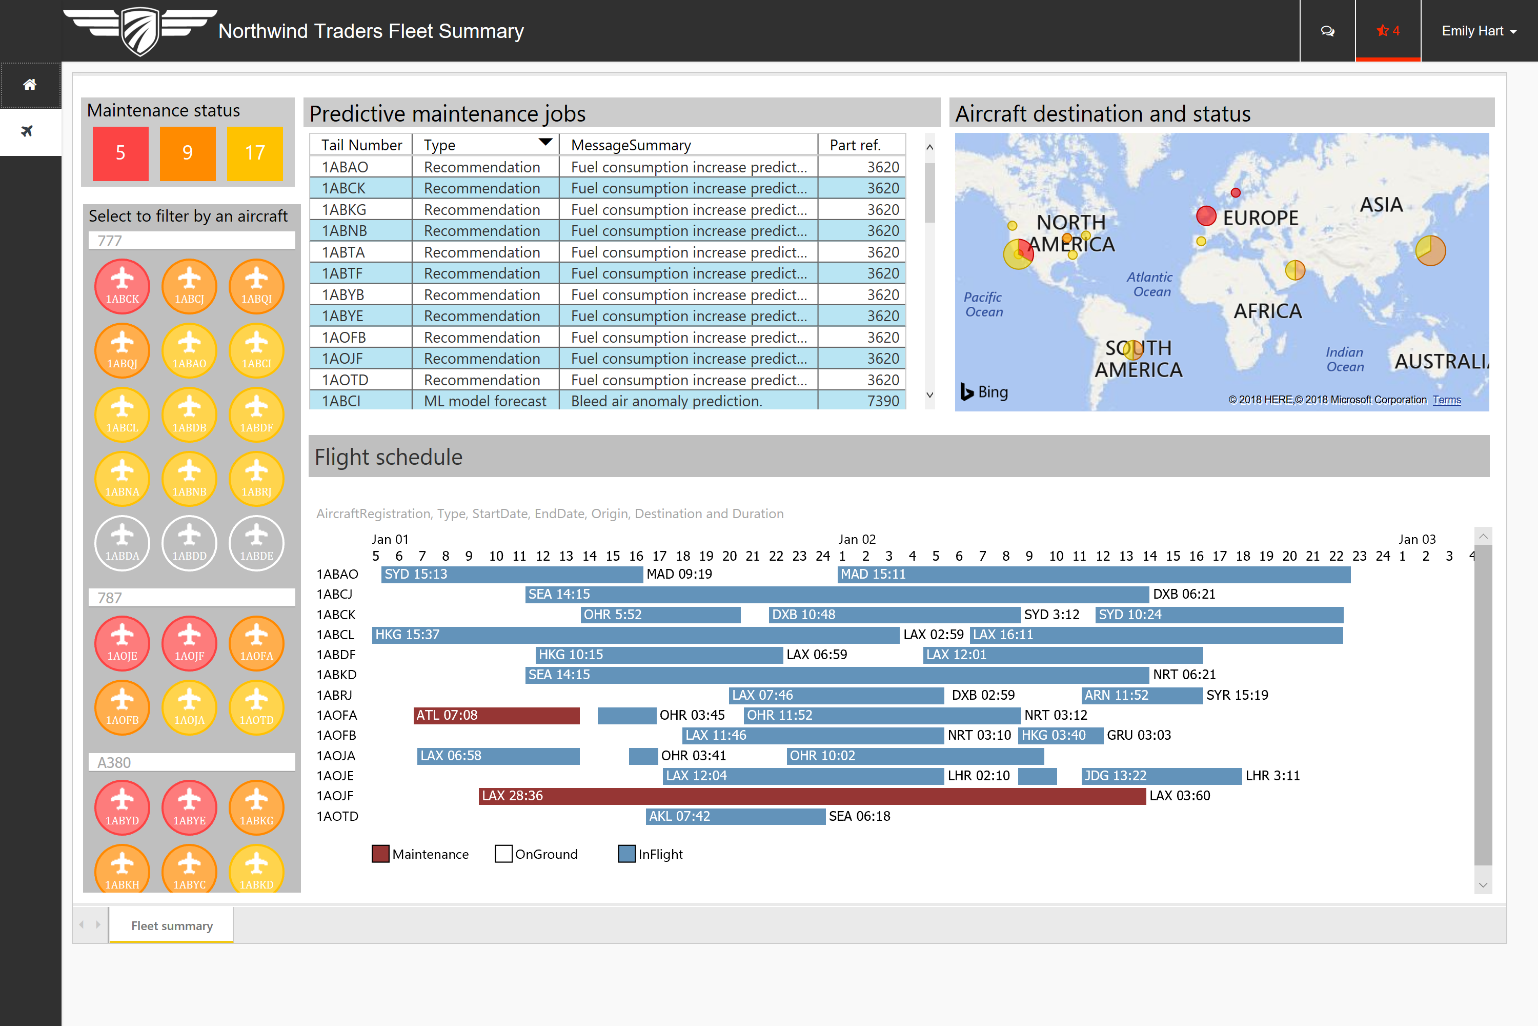This screenshot has width=1538, height=1026.
Task: Click the favorites star showing 4
Action: pyautogui.click(x=1388, y=30)
